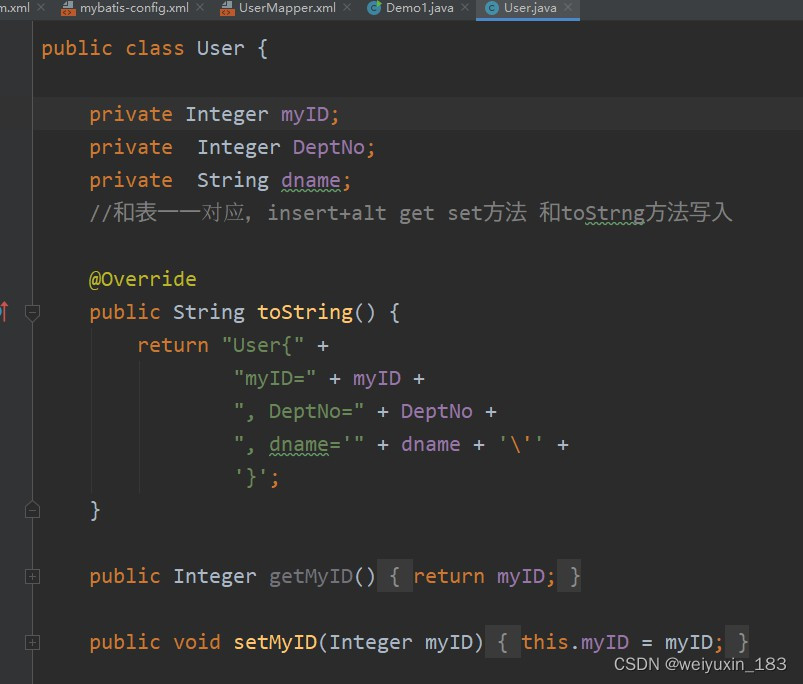Click the setMyID method name
This screenshot has height=684, width=803.
click(275, 642)
